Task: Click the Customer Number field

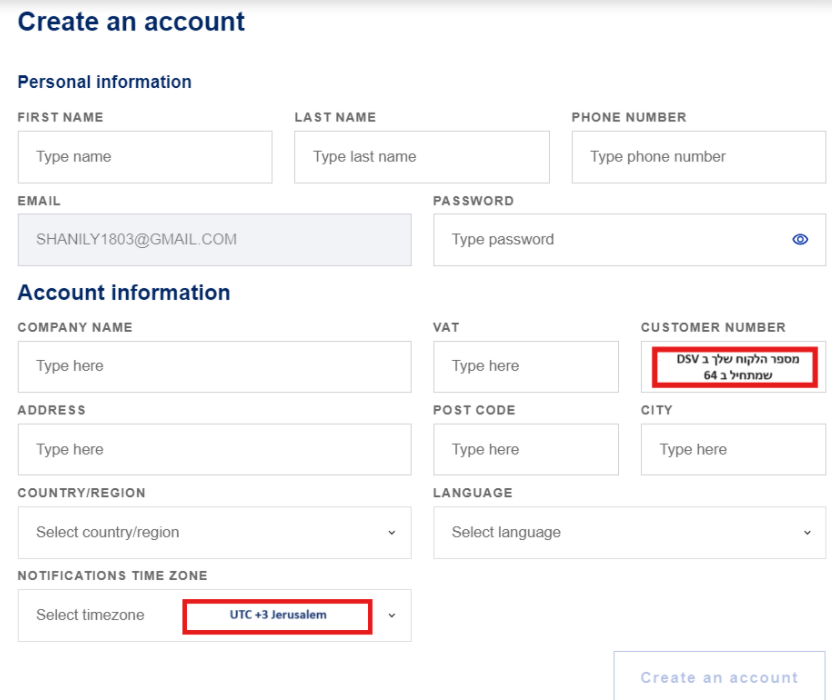Action: (x=733, y=367)
